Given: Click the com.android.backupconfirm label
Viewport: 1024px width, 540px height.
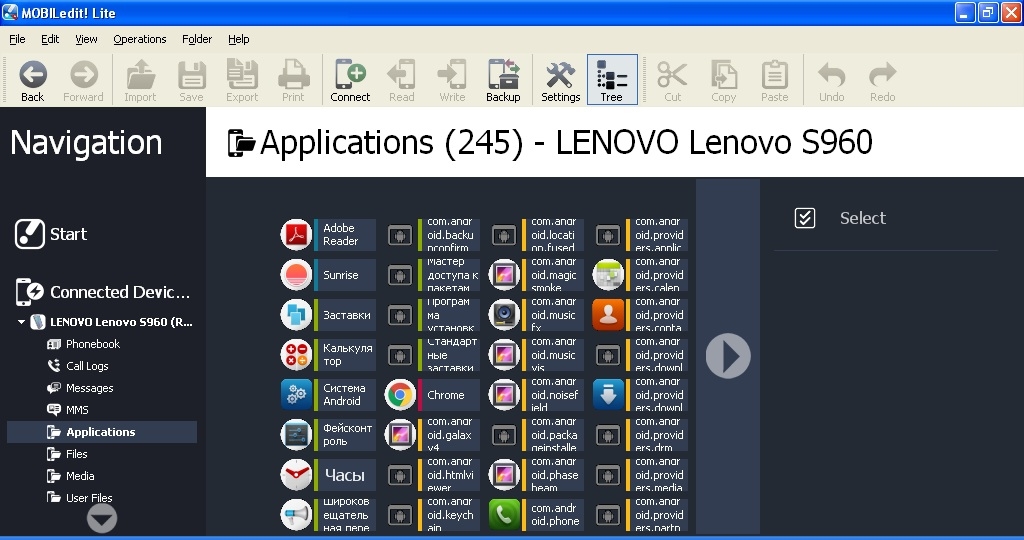Looking at the screenshot, I should point(451,234).
